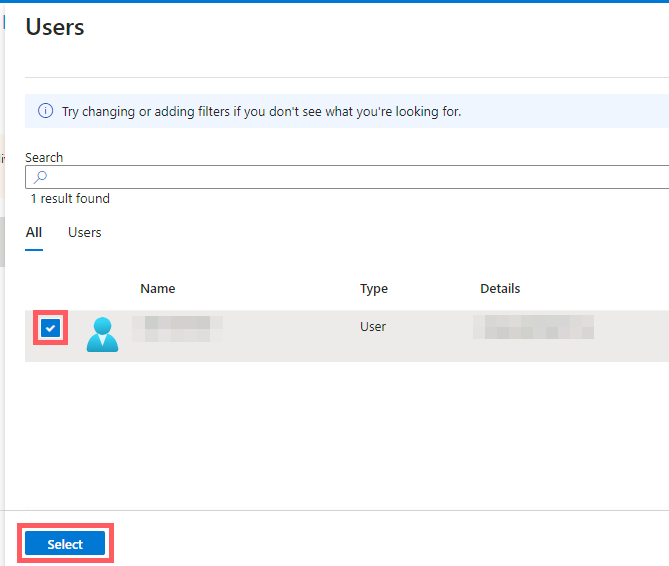Switch to the Users tab

click(84, 232)
